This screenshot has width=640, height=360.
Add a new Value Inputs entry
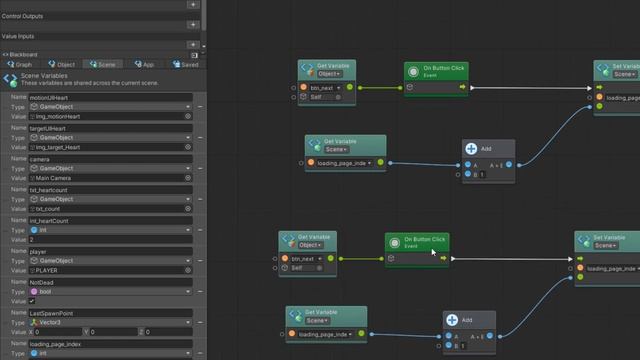click(193, 44)
